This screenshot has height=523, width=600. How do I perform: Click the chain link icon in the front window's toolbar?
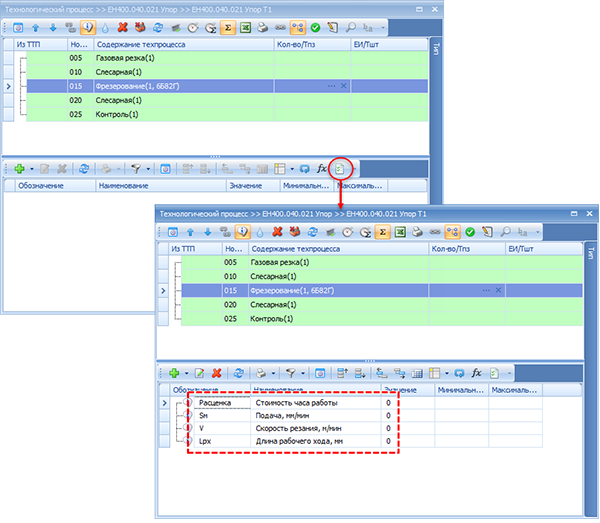point(435,232)
